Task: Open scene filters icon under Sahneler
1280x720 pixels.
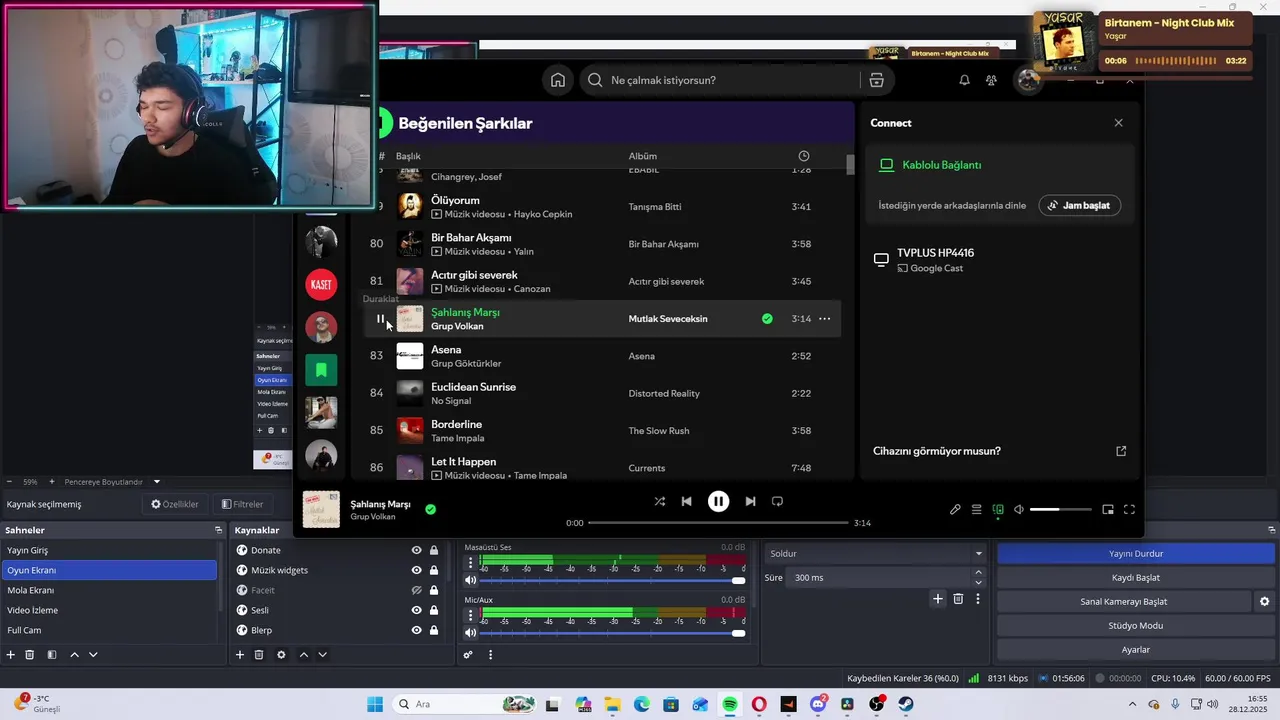Action: [x=52, y=655]
